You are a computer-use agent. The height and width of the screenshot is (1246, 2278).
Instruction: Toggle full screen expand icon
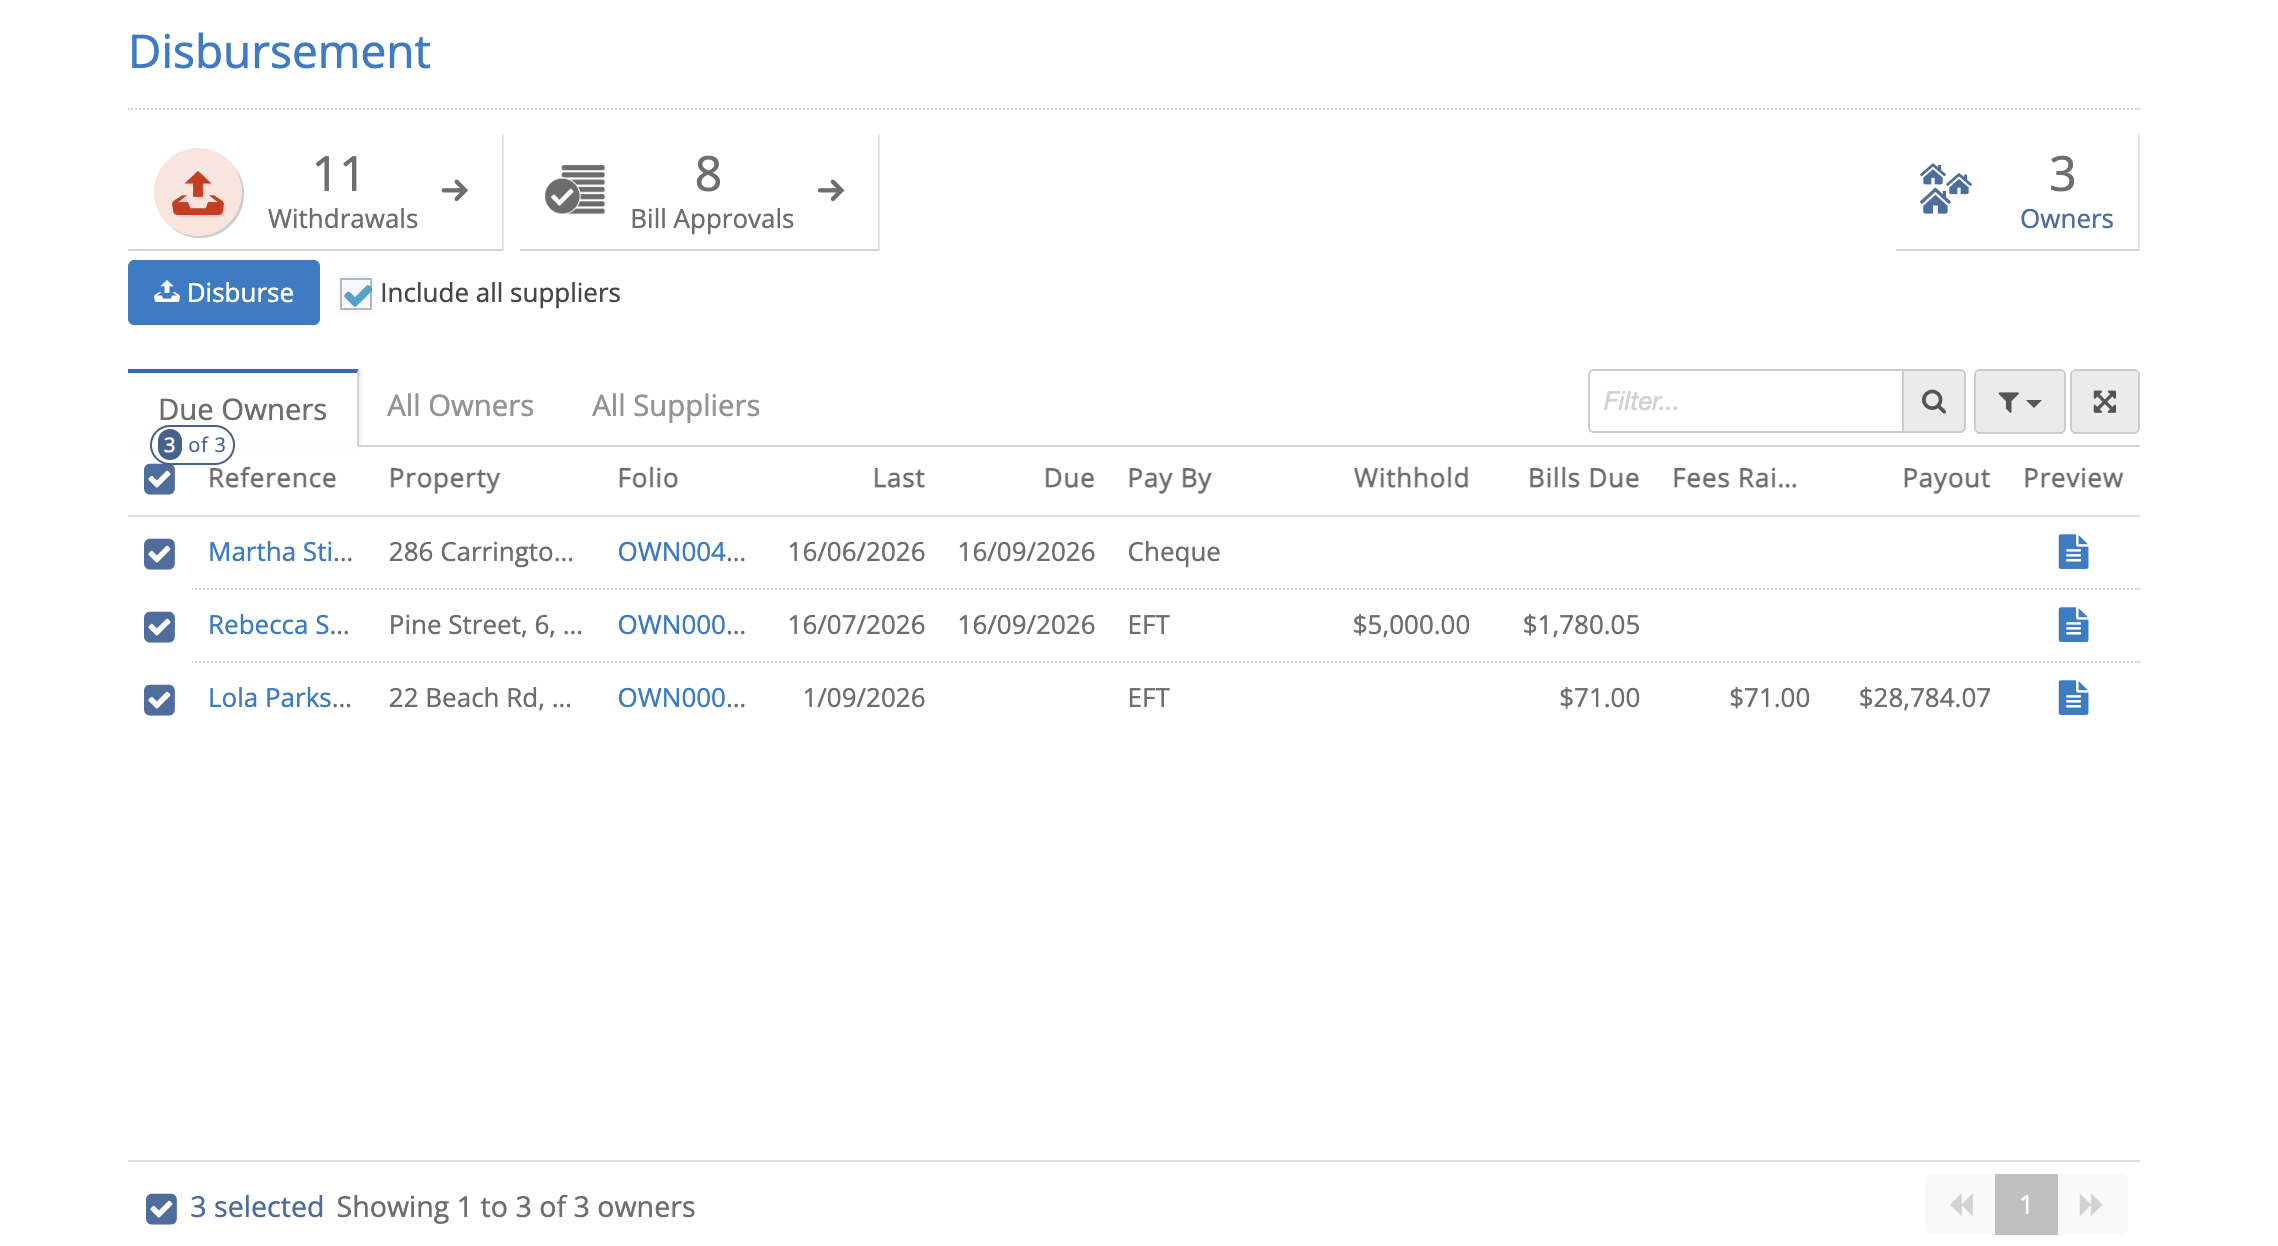pyautogui.click(x=2105, y=401)
